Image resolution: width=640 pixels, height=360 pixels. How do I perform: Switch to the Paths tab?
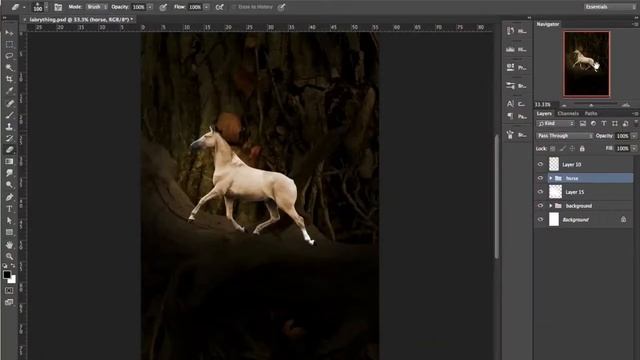coord(591,113)
